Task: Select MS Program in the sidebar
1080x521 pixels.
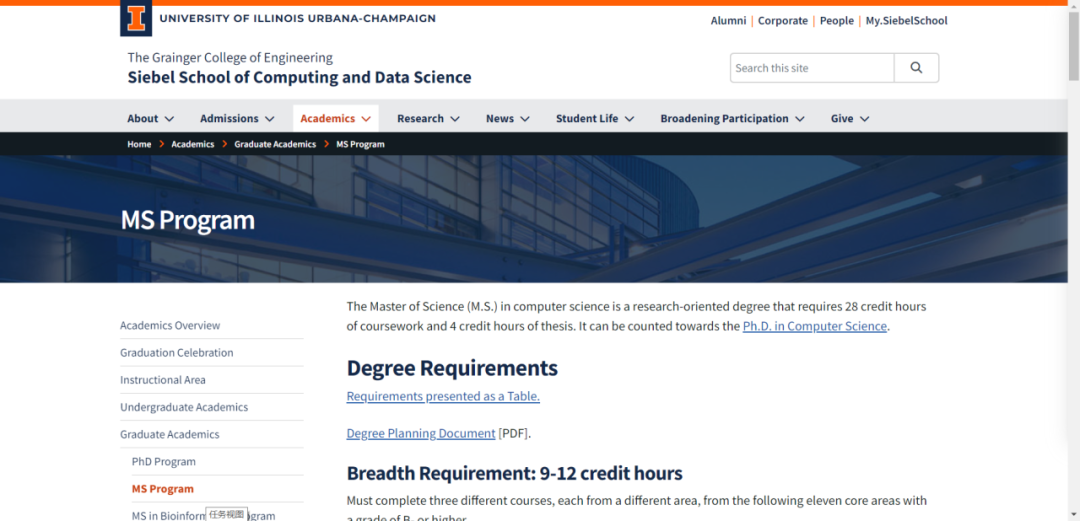Action: point(163,489)
